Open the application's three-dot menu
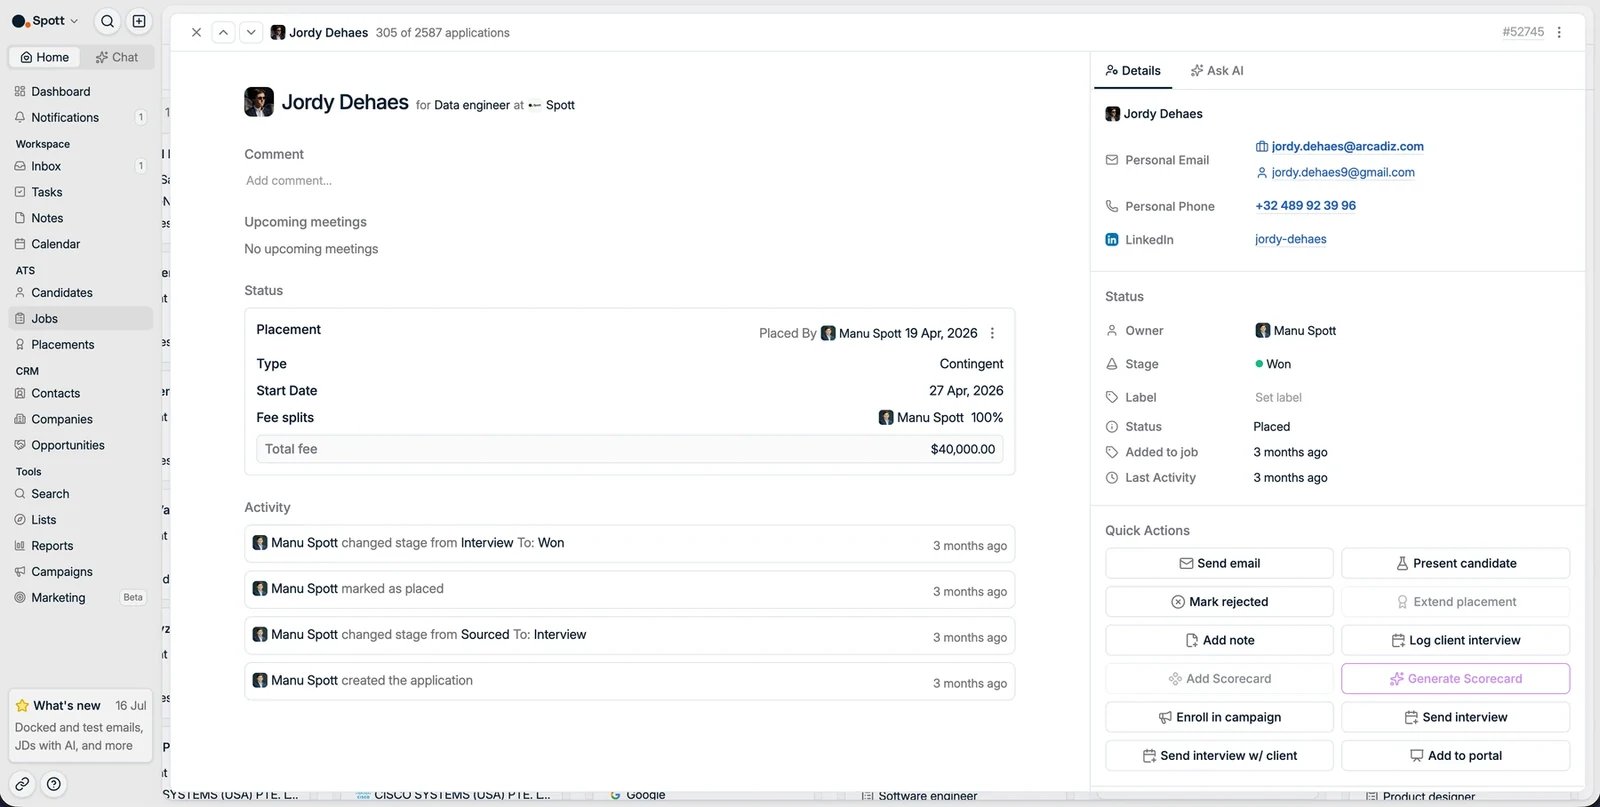The width and height of the screenshot is (1600, 807). pos(1559,32)
